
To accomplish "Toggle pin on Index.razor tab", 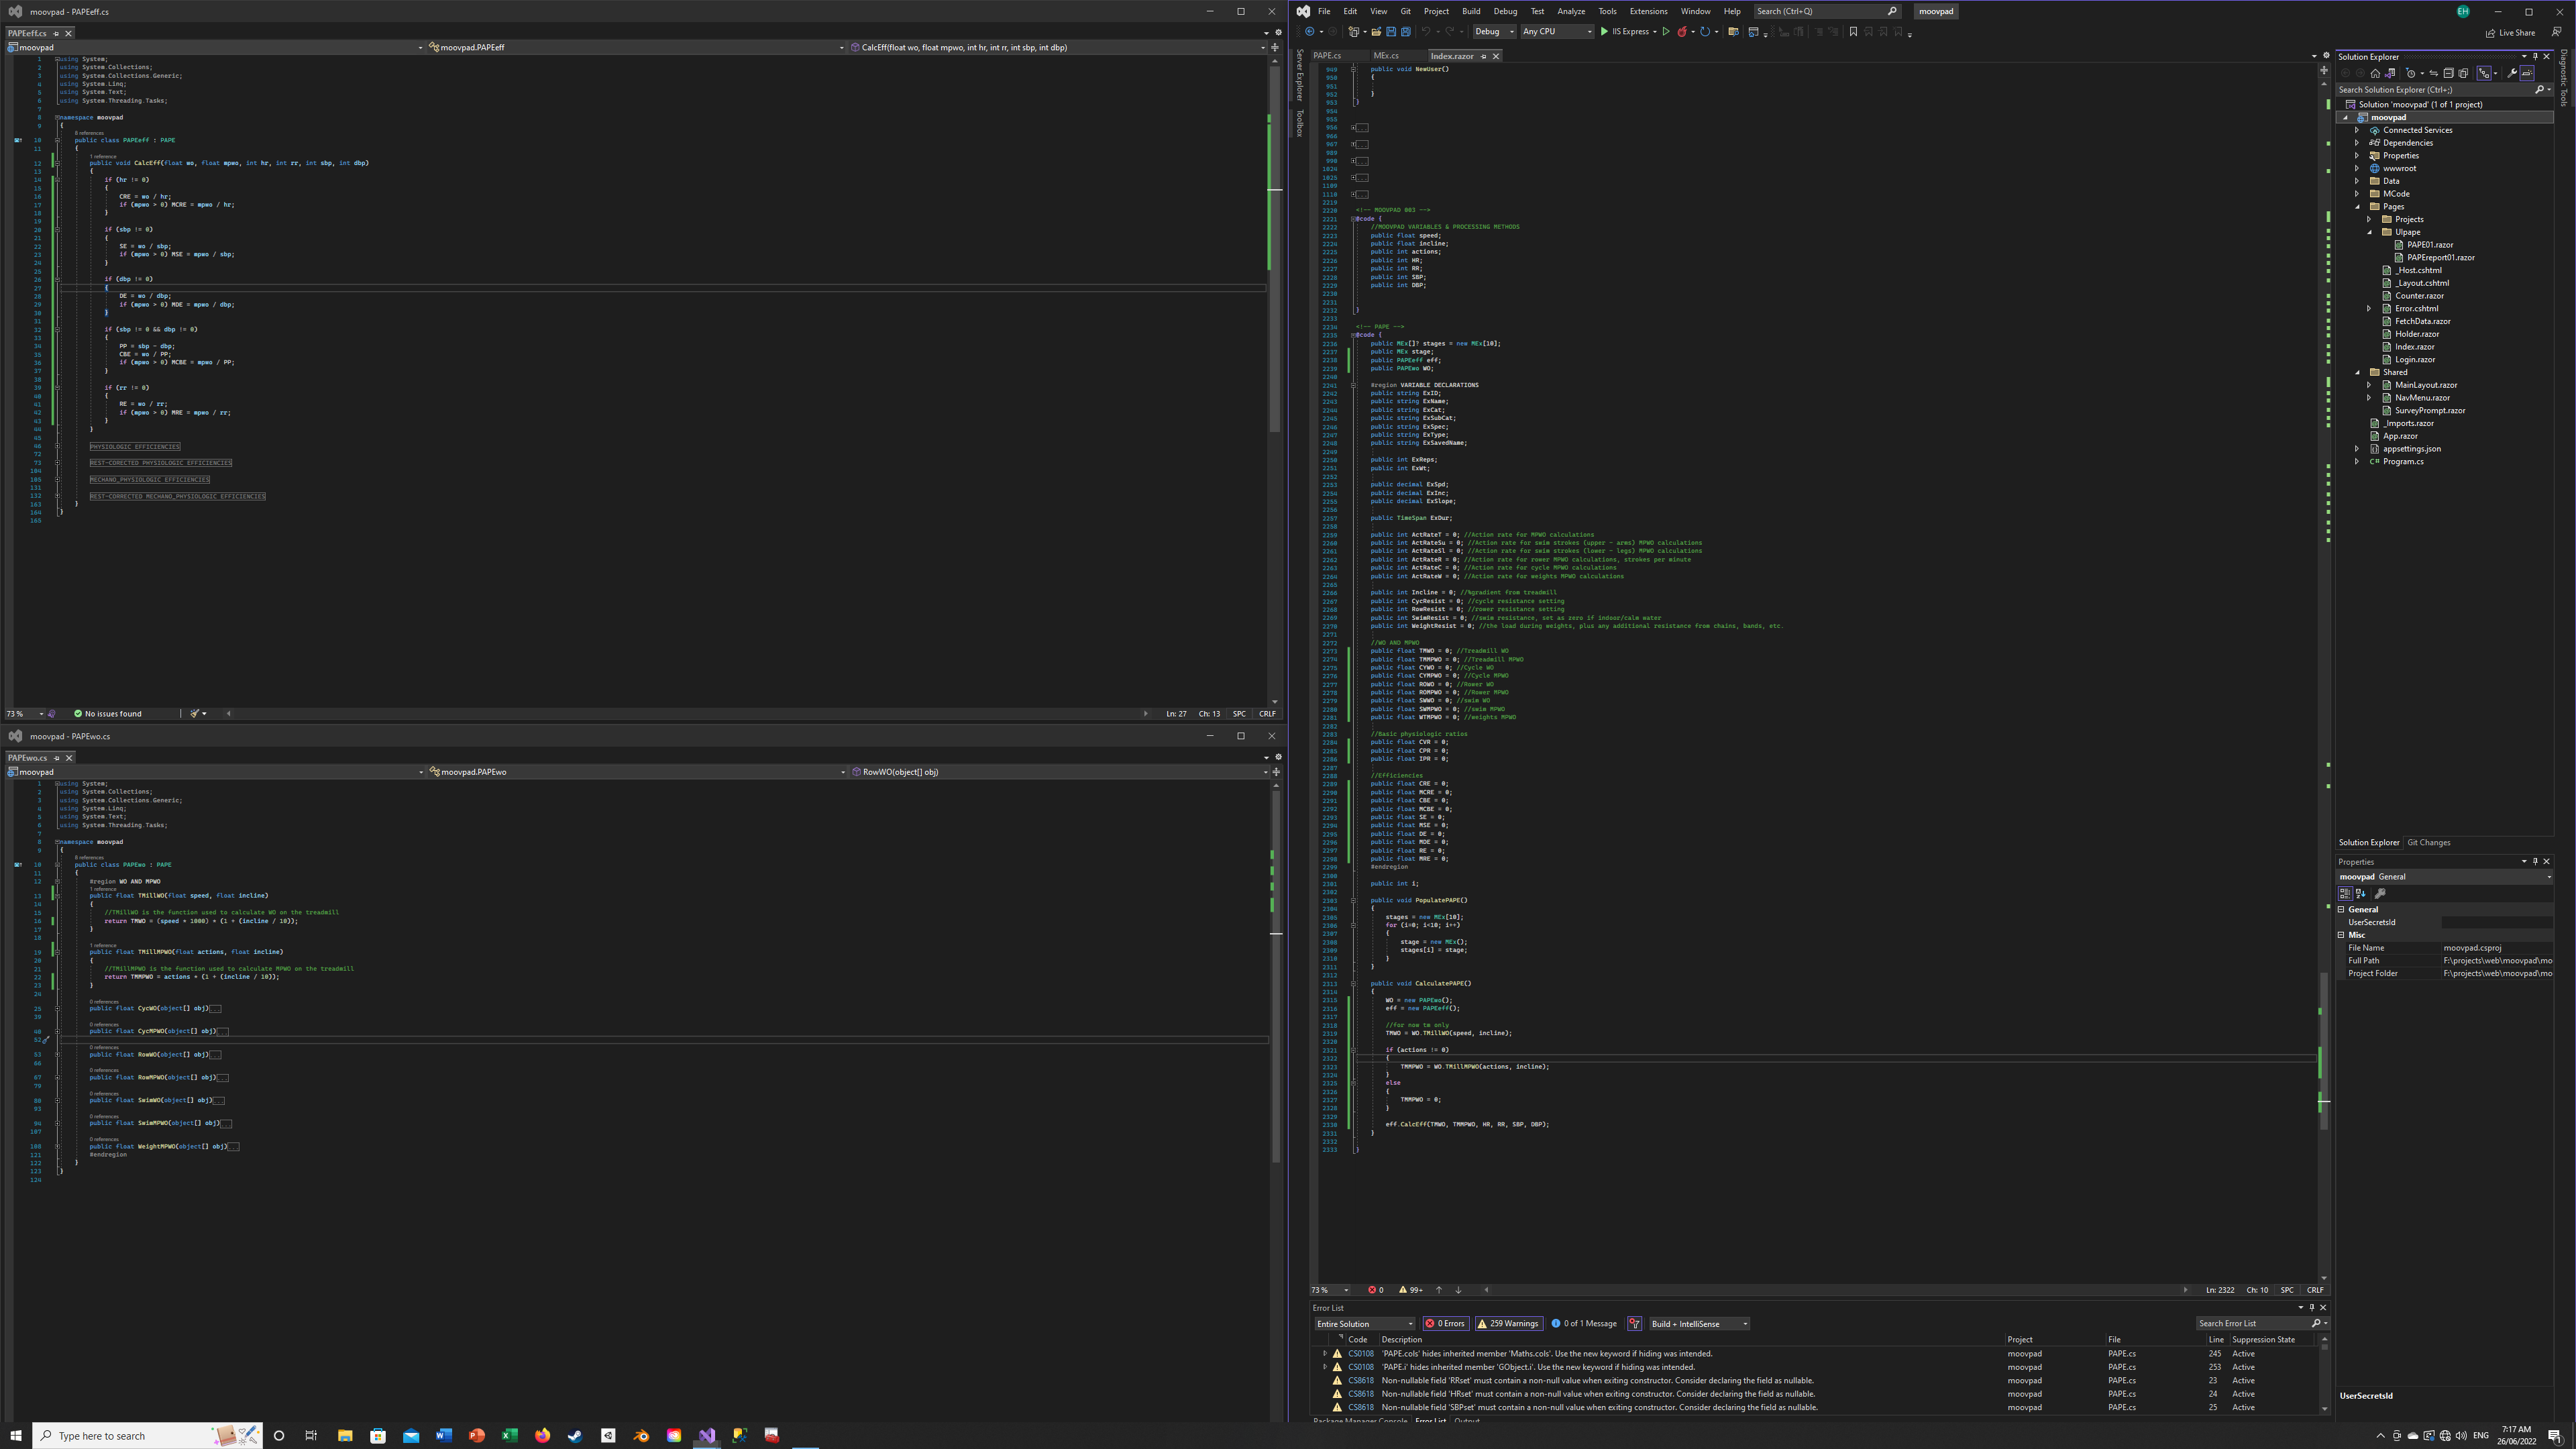I will coord(1483,56).
